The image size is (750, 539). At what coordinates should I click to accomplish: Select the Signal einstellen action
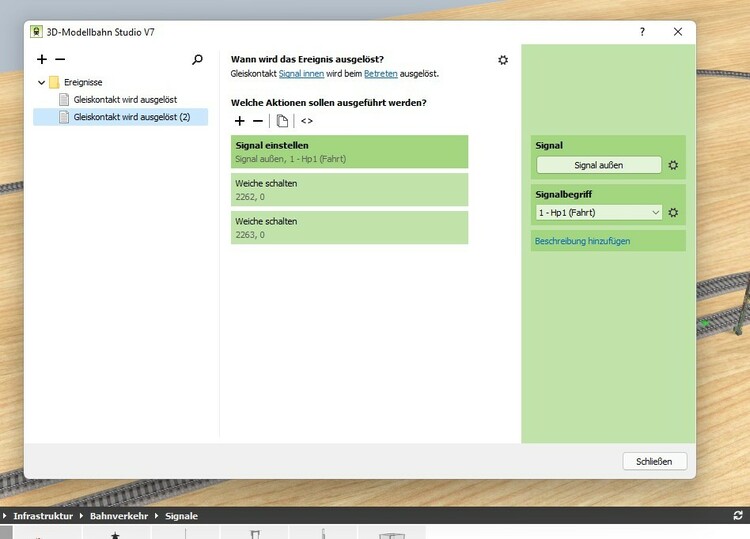[x=349, y=152]
